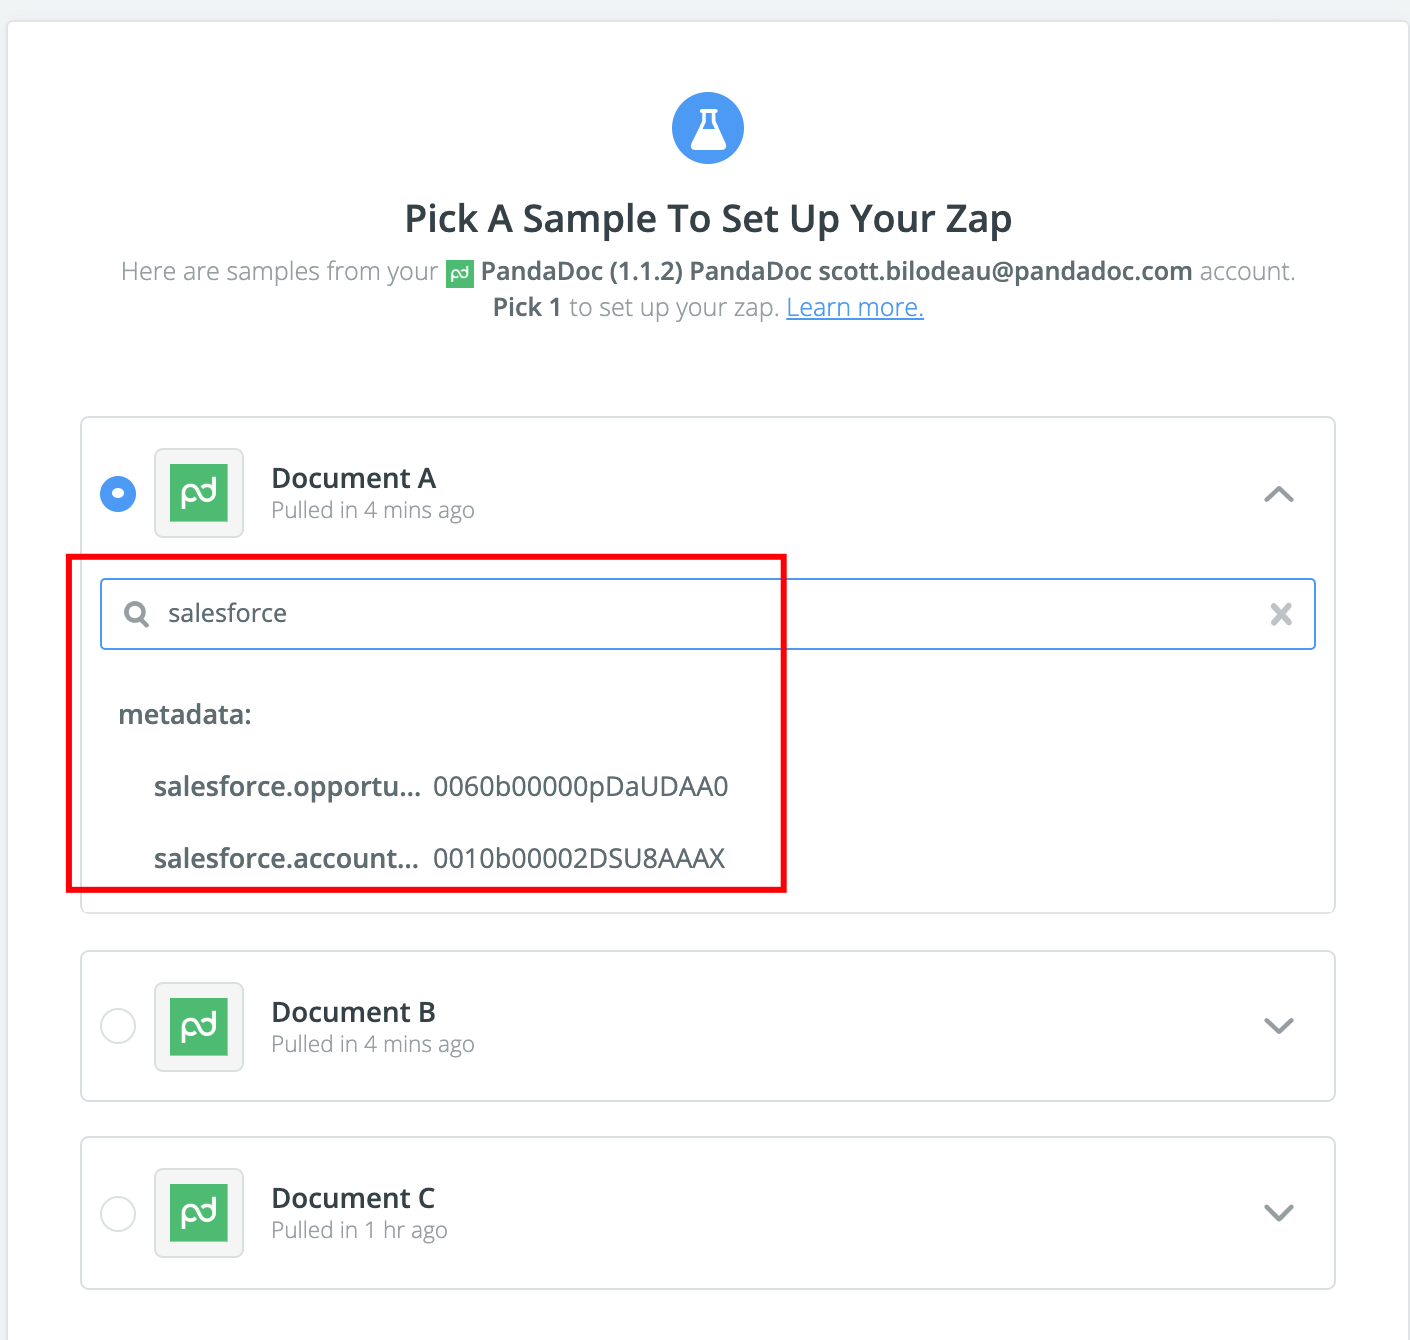The image size is (1410, 1340).
Task: Select the Document A radio button
Action: [118, 493]
